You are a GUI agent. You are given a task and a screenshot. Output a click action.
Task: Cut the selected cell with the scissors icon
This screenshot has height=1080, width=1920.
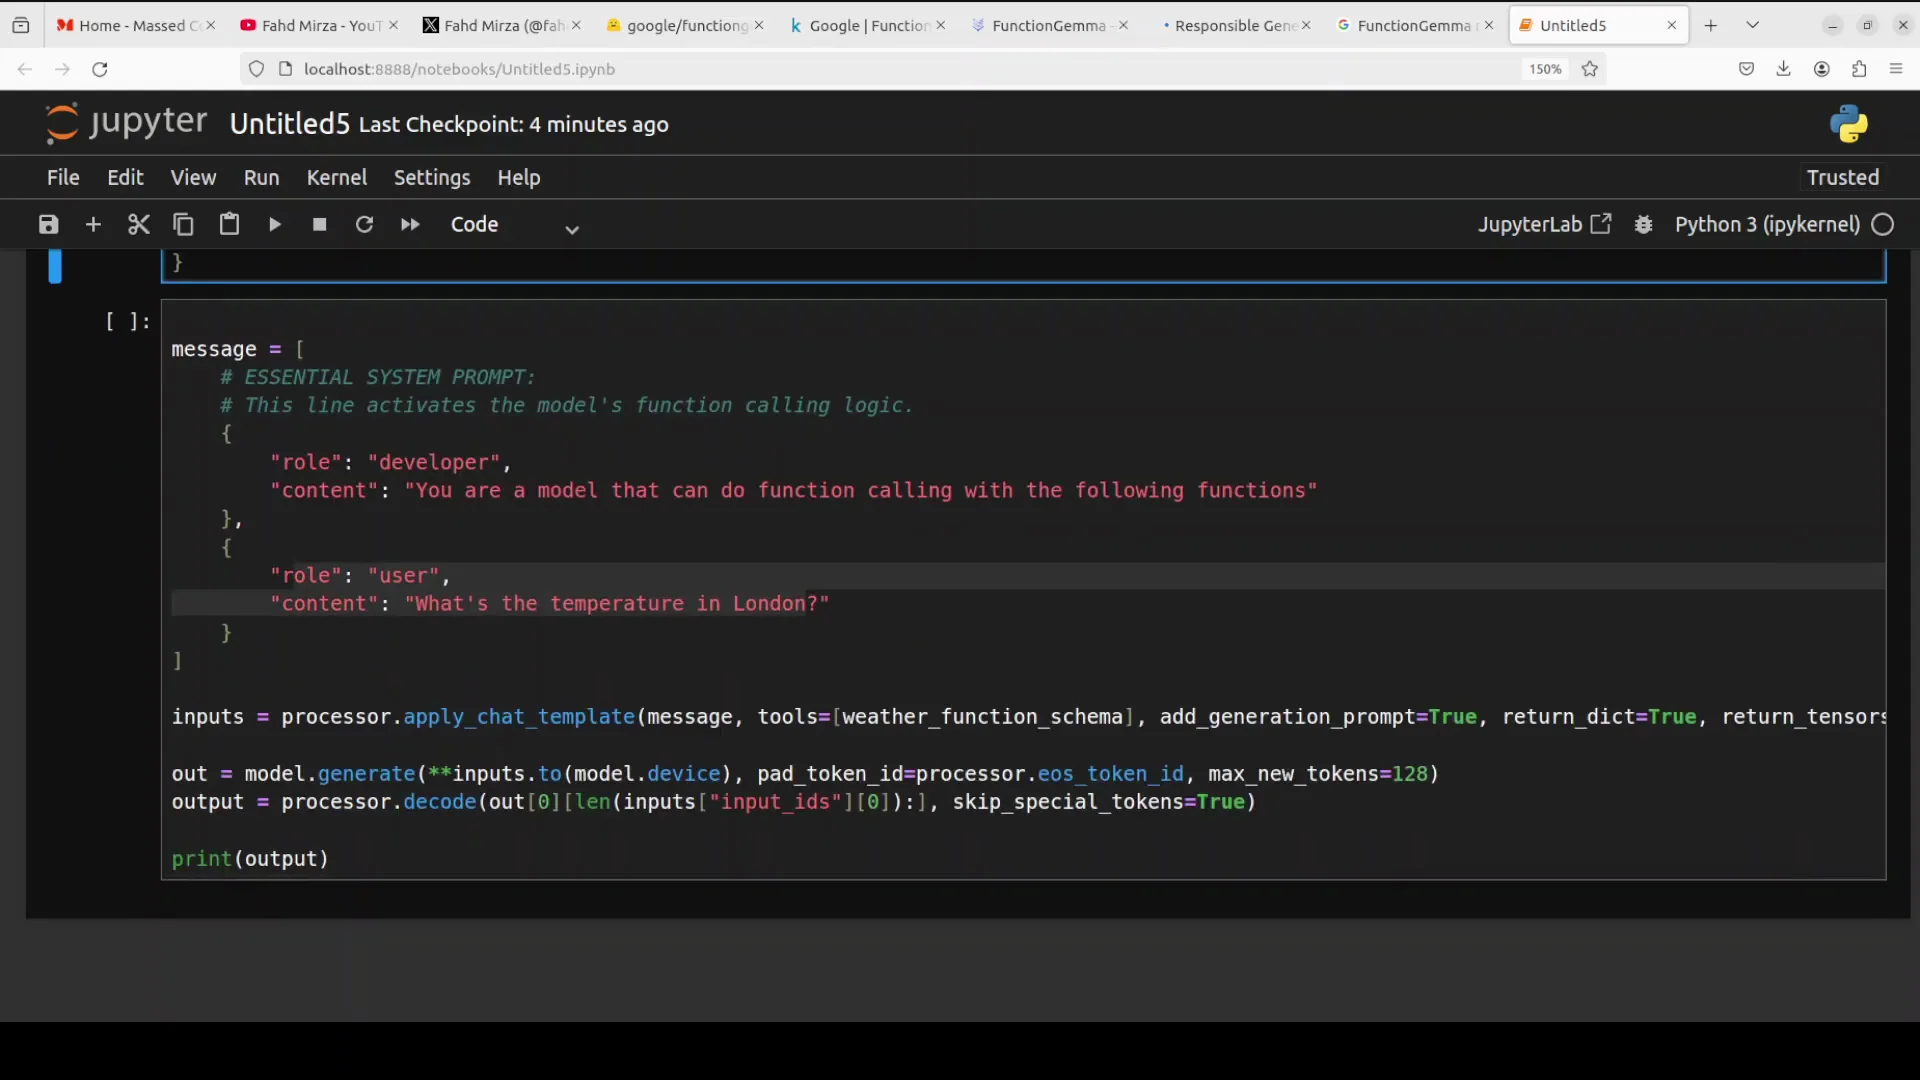pyautogui.click(x=138, y=224)
